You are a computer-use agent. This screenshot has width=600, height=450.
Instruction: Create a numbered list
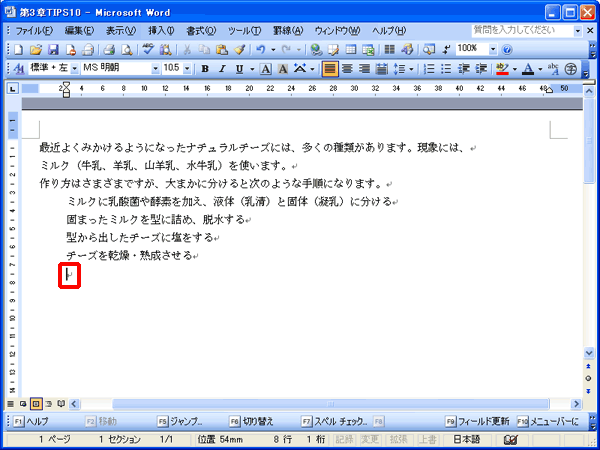429,69
